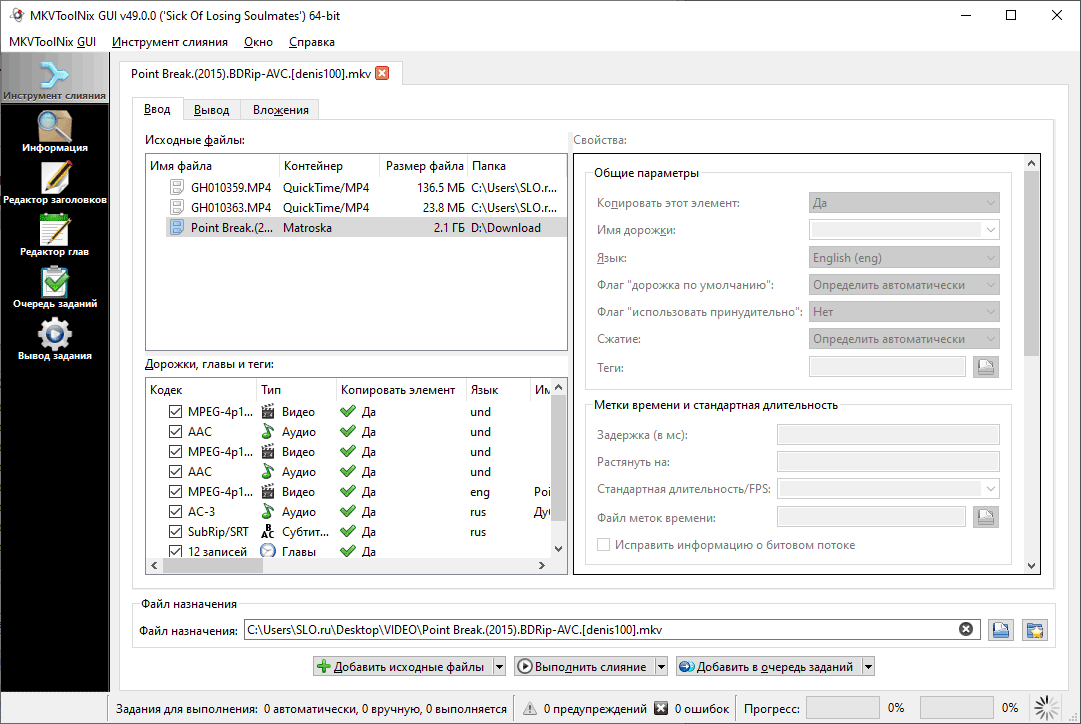Screen dimensions: 1081x724
Task: Open the Информация tool in sidebar
Action: [x=54, y=132]
